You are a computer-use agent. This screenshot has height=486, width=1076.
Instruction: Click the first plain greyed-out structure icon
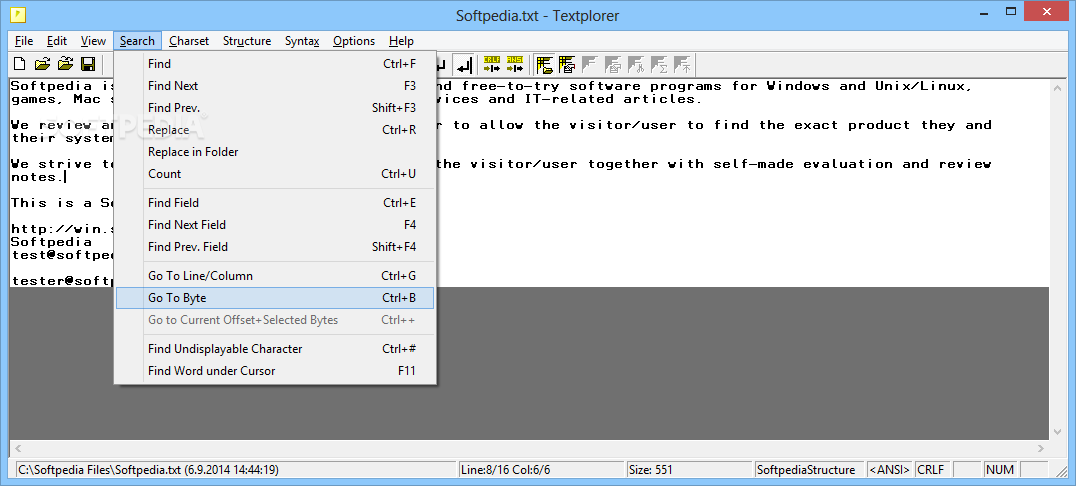[589, 65]
